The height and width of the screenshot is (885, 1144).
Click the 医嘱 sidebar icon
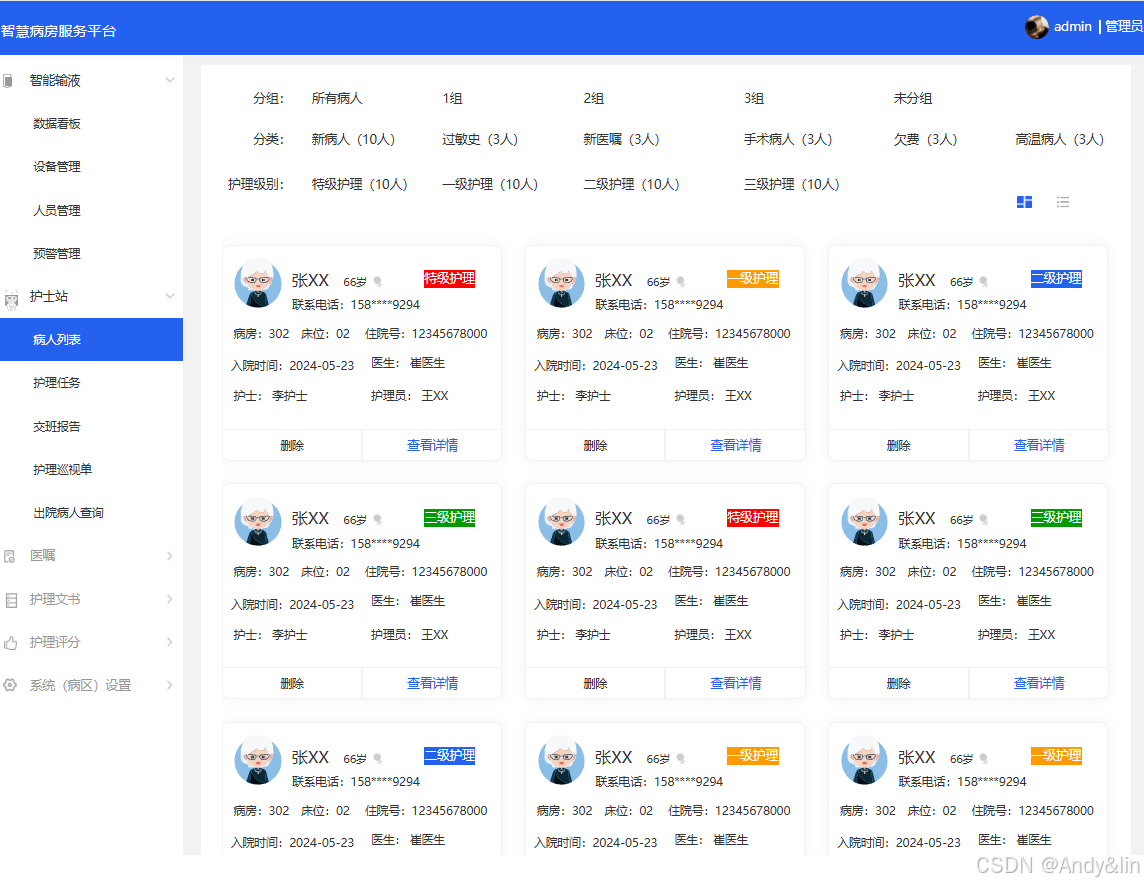tap(9, 557)
